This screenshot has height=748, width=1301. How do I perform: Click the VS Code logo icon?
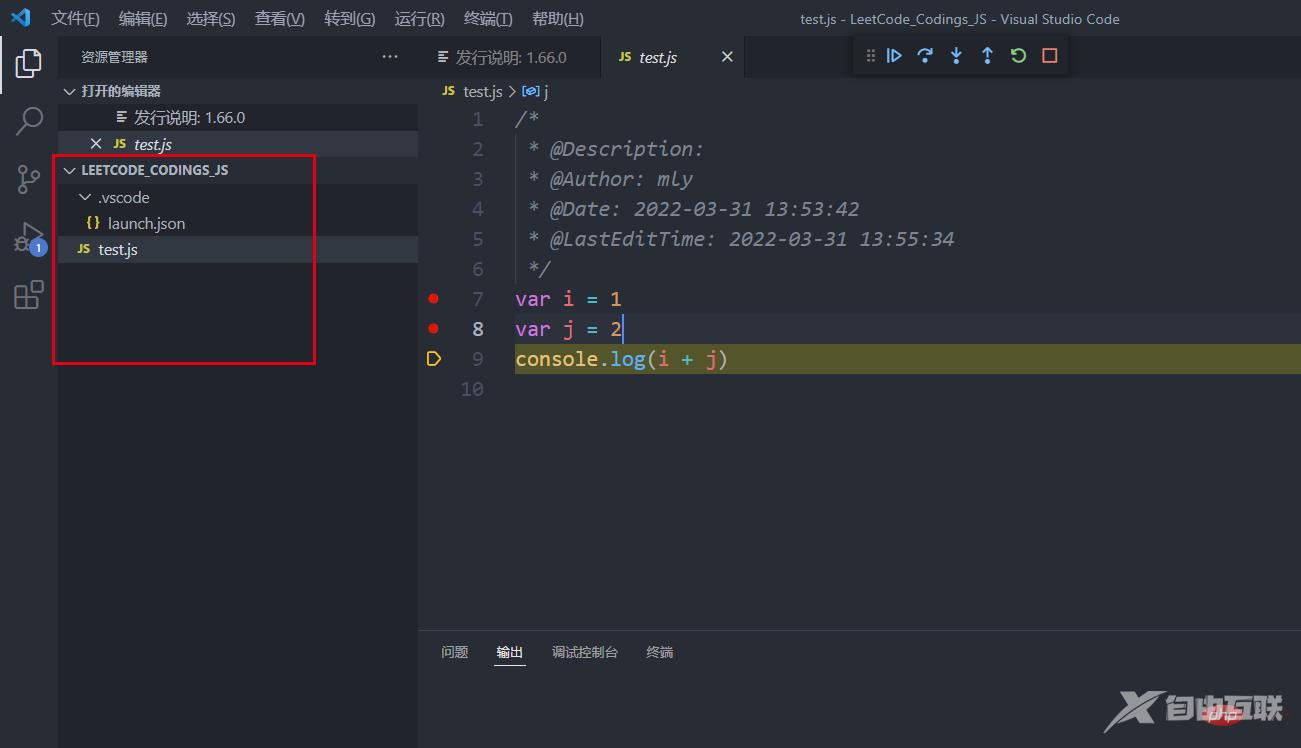[21, 18]
